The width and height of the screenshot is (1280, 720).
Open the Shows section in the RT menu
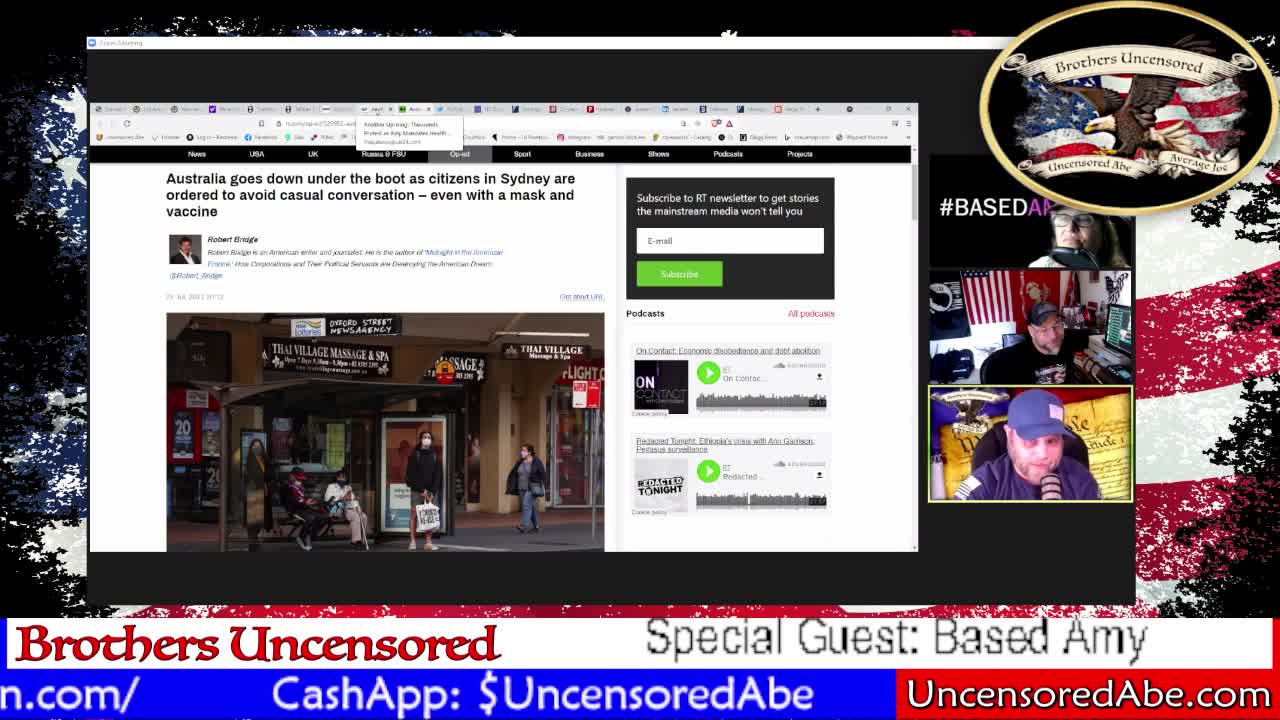click(x=658, y=154)
